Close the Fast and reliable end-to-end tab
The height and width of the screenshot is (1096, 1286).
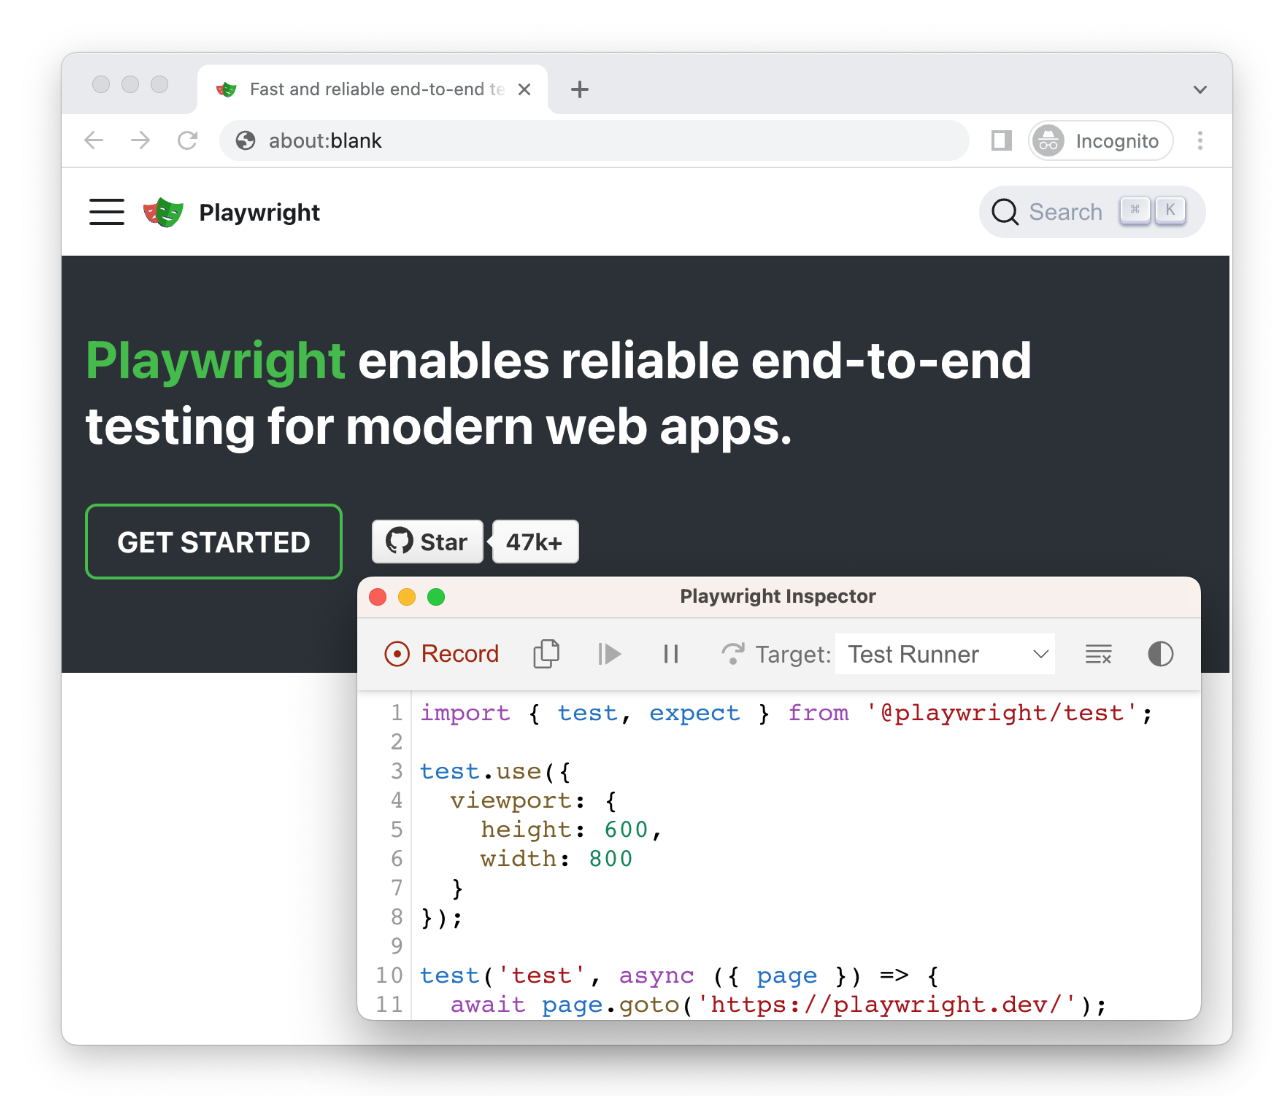(524, 89)
